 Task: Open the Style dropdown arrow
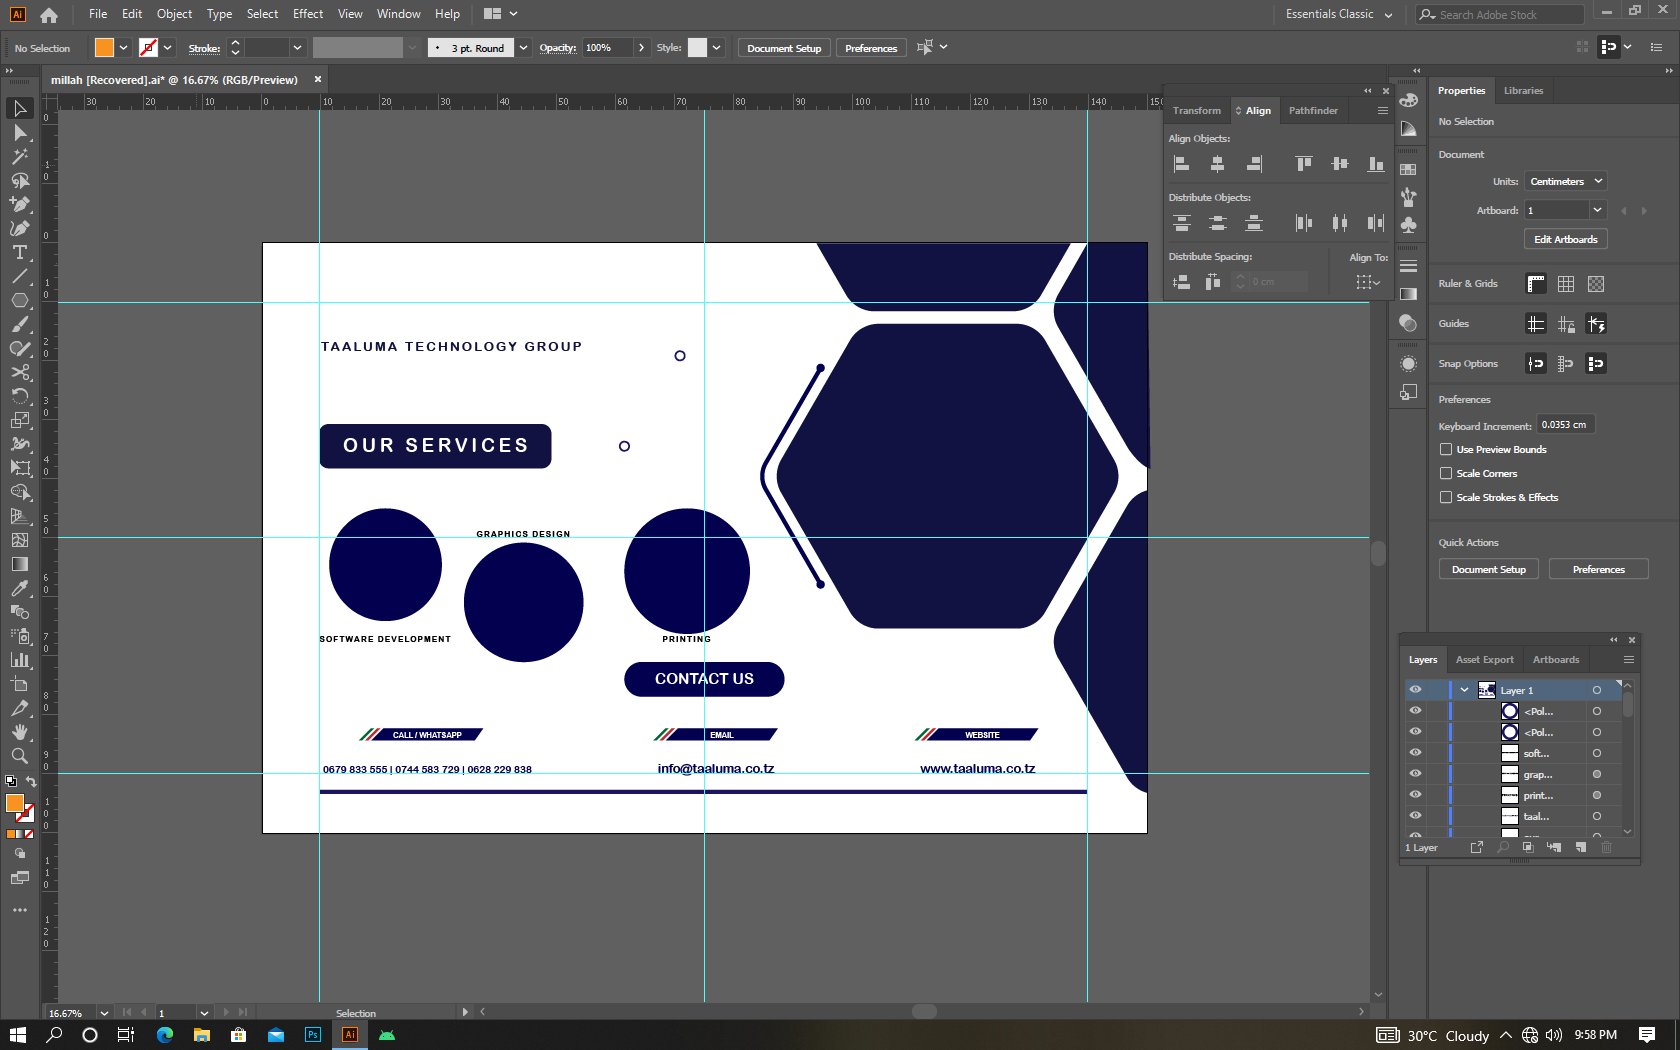(716, 48)
